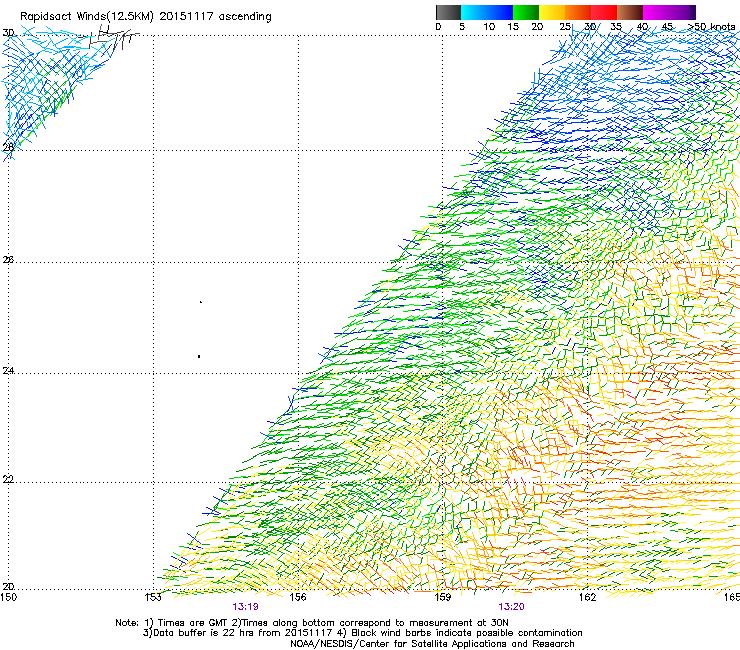Click the orange 25–30 knots legend swatch

[x=578, y=12]
